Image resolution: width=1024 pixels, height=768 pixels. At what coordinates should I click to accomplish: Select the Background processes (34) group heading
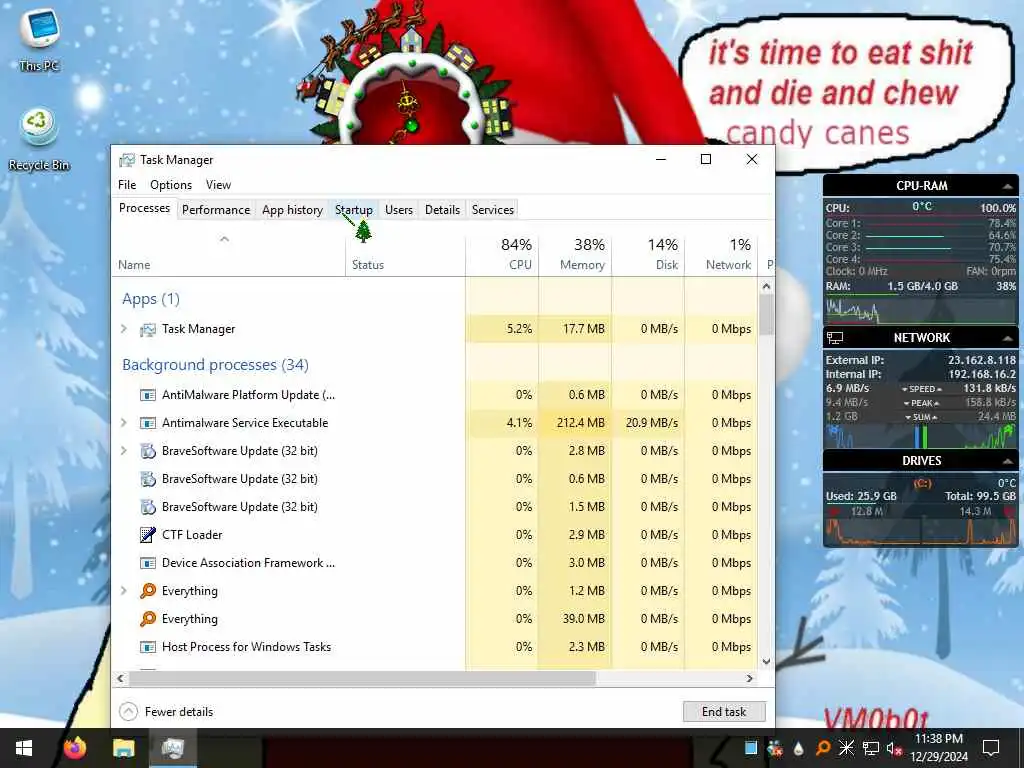(x=216, y=365)
